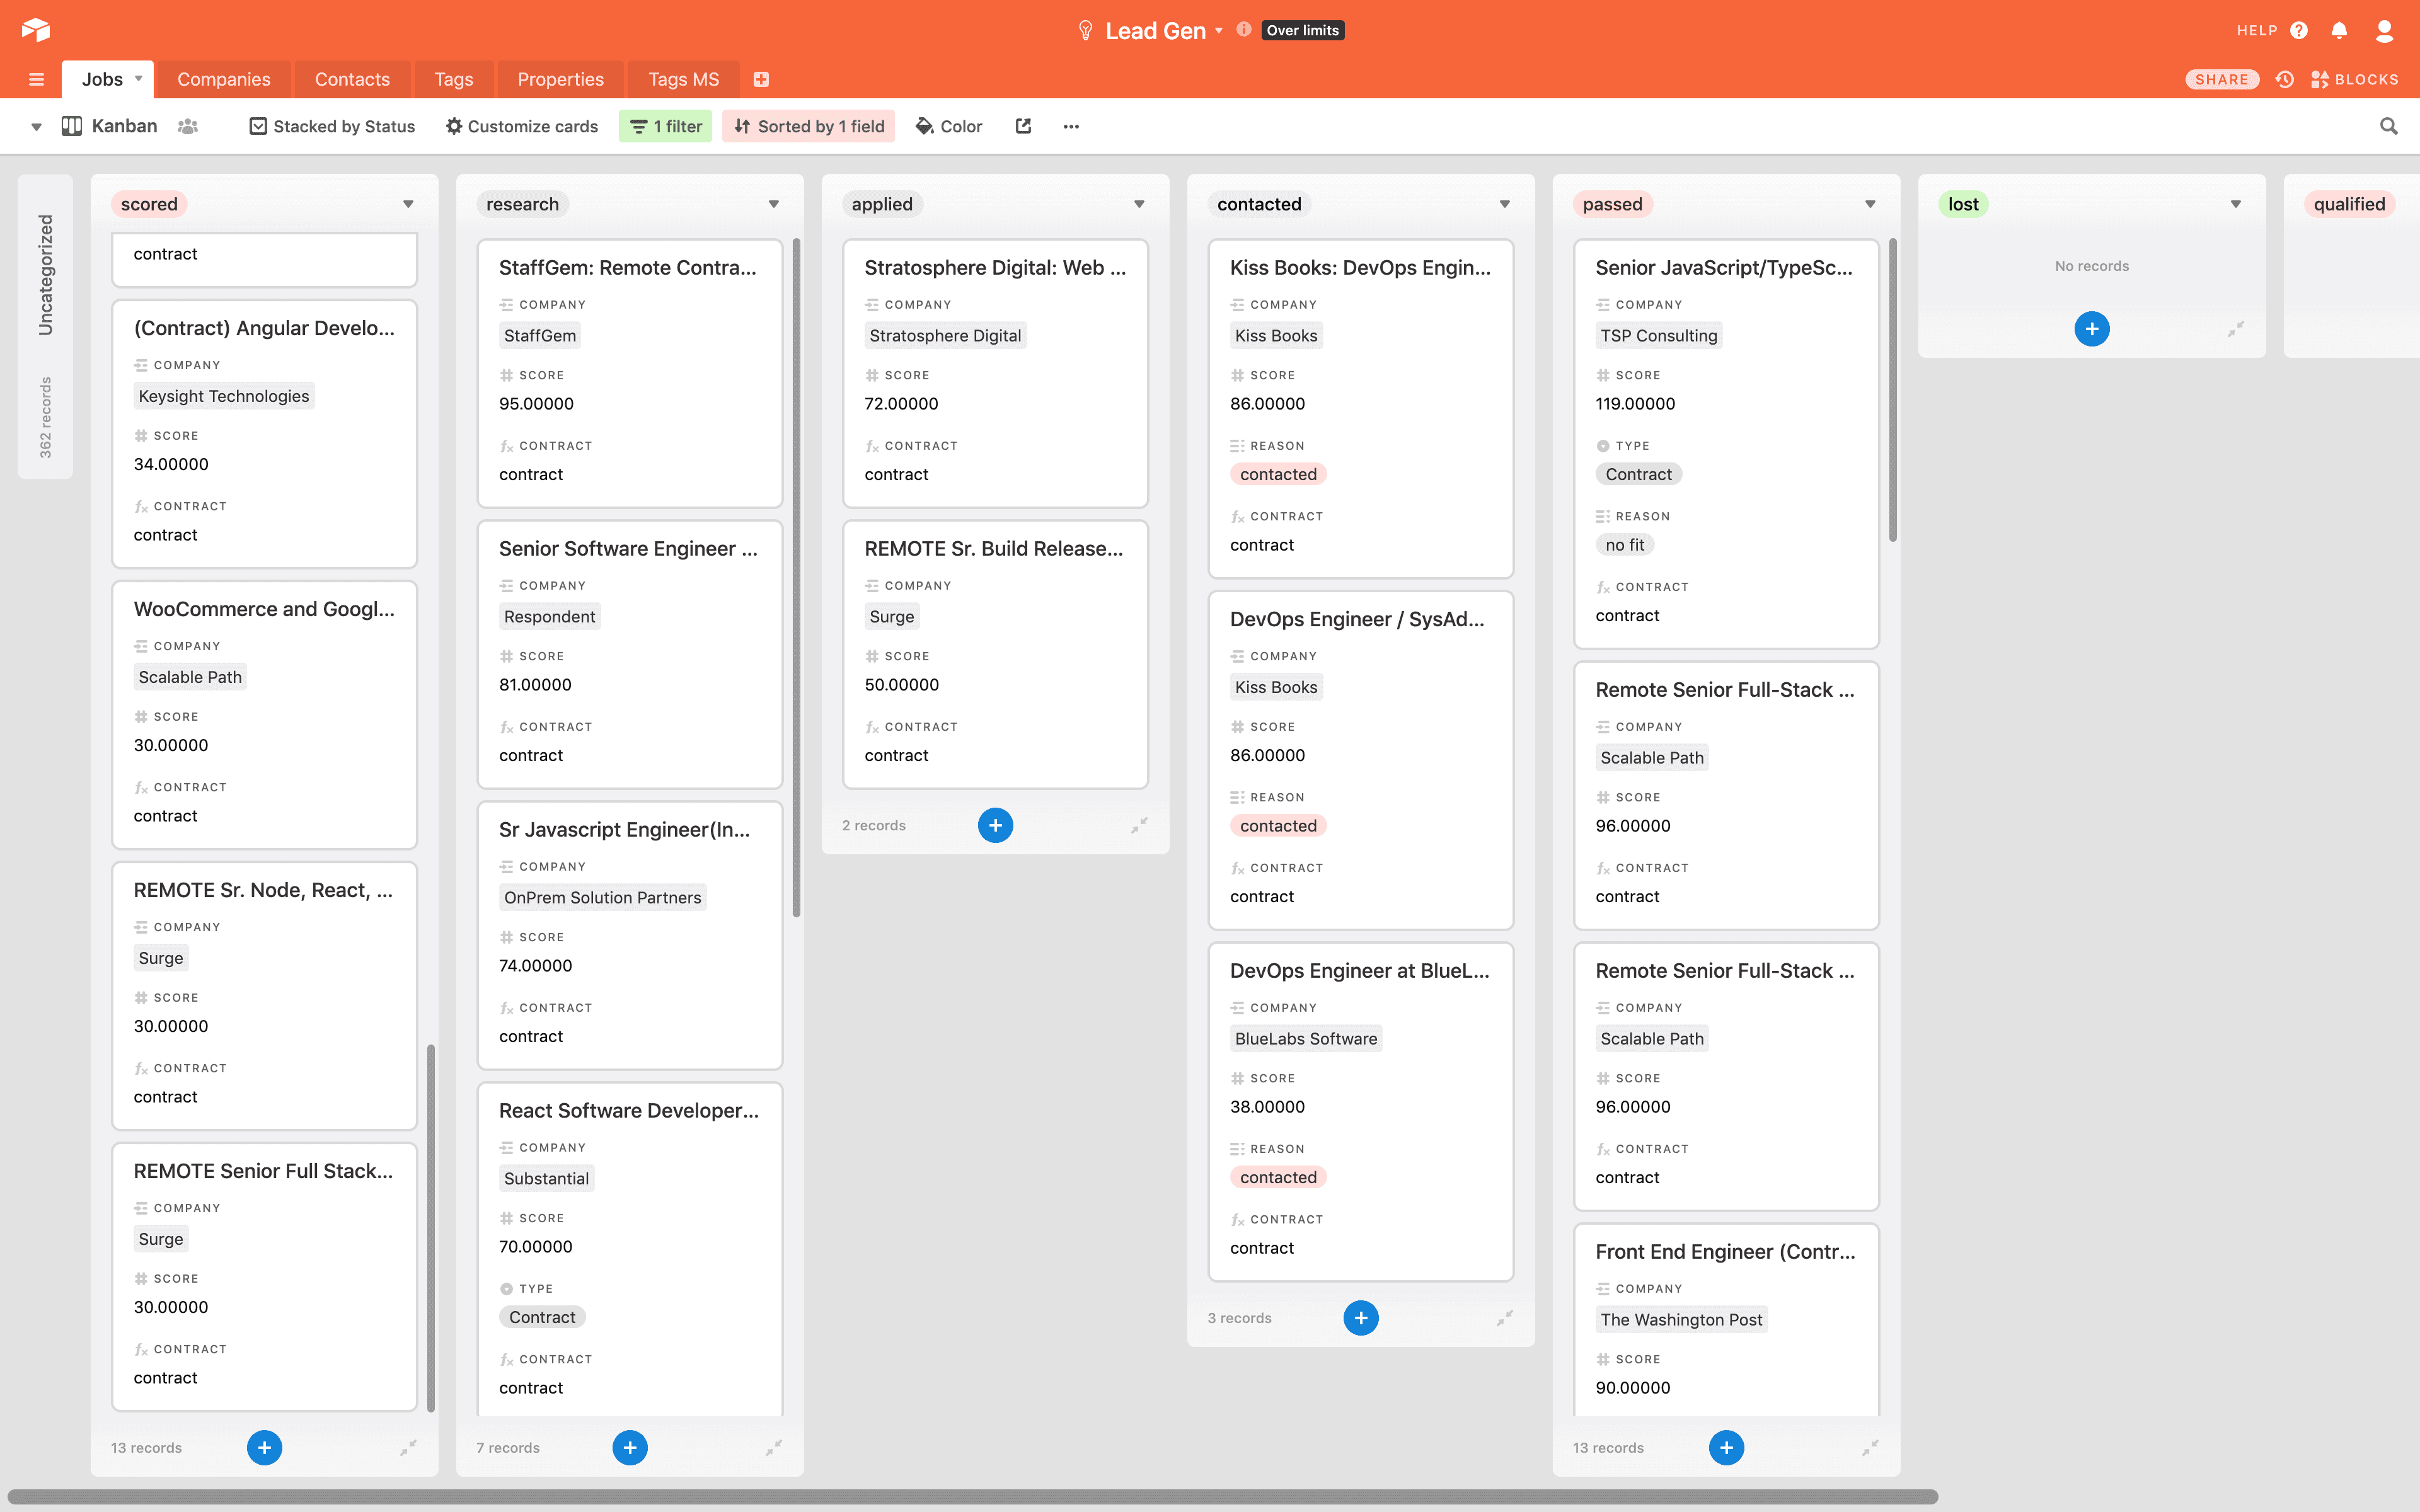The height and width of the screenshot is (1512, 2420).
Task: Switch to the Tags MS tab
Action: point(683,79)
